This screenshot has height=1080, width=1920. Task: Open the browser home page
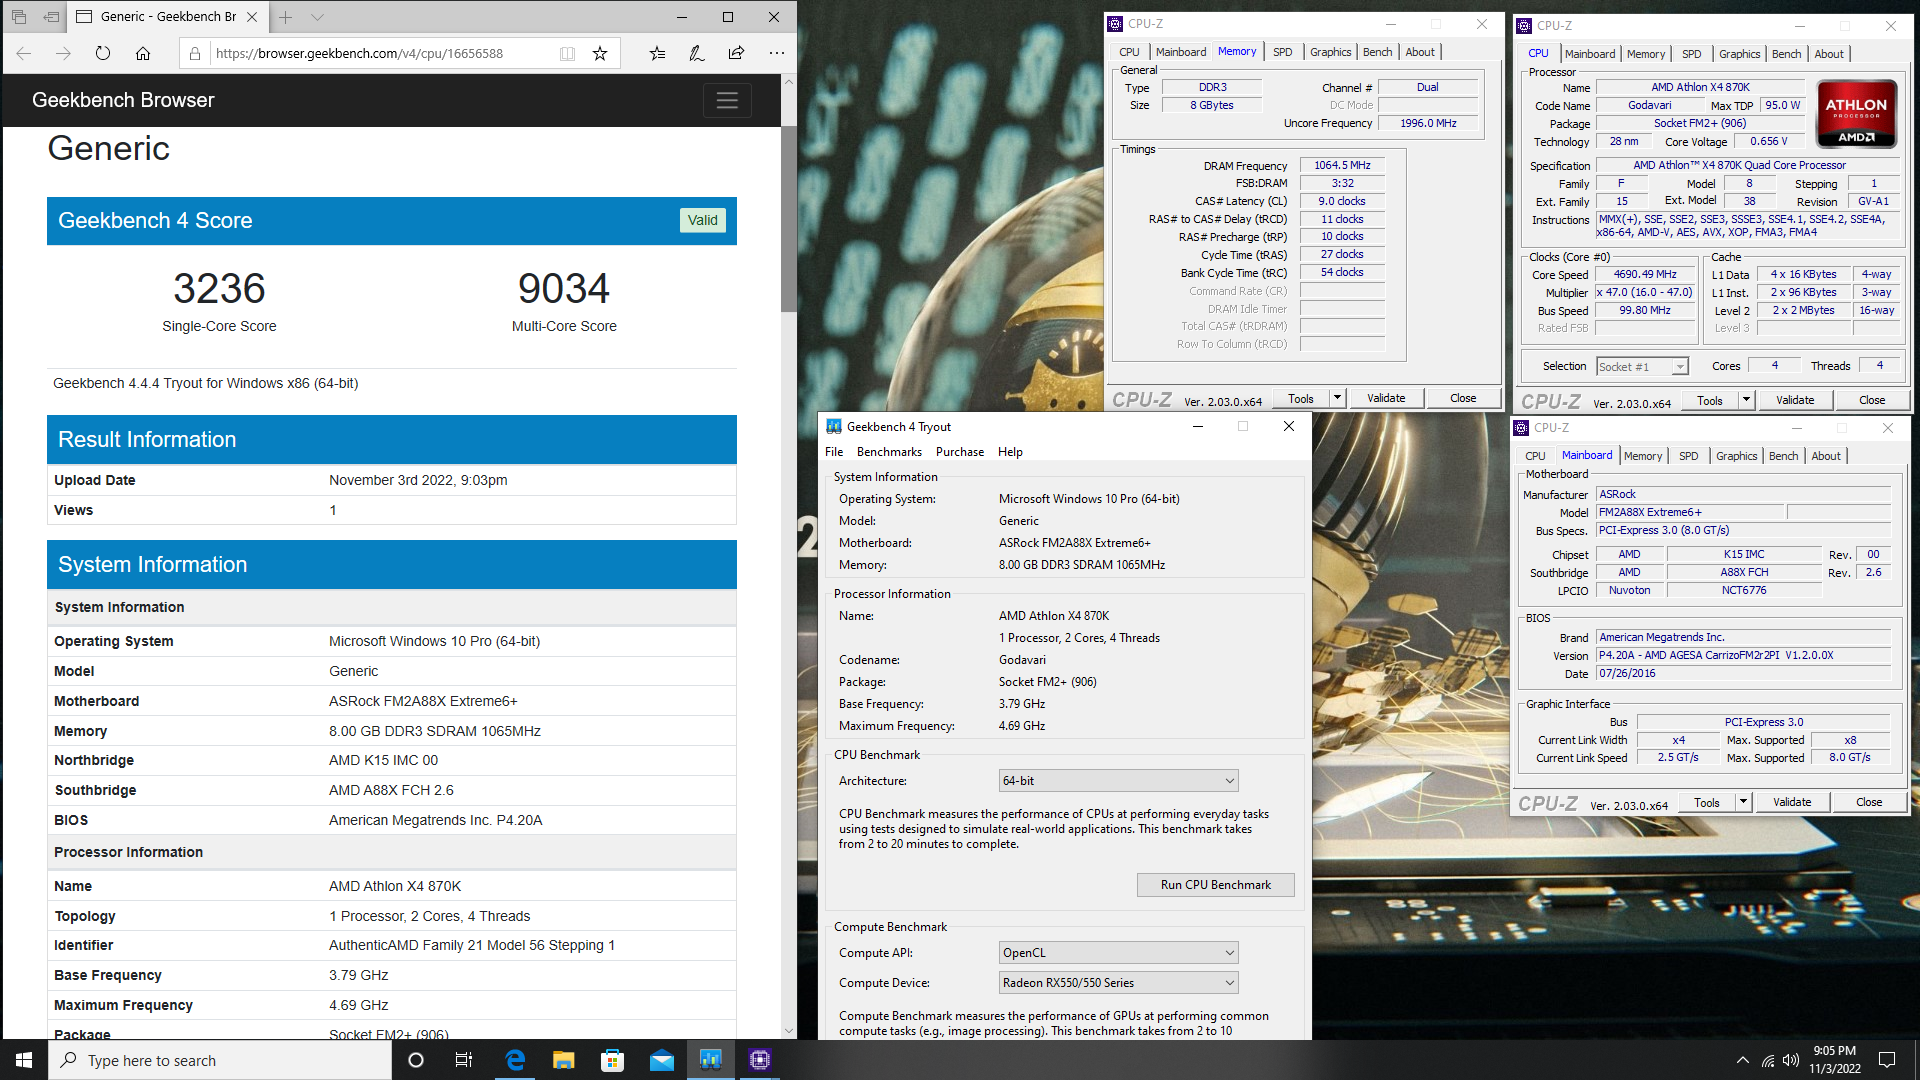tap(143, 54)
